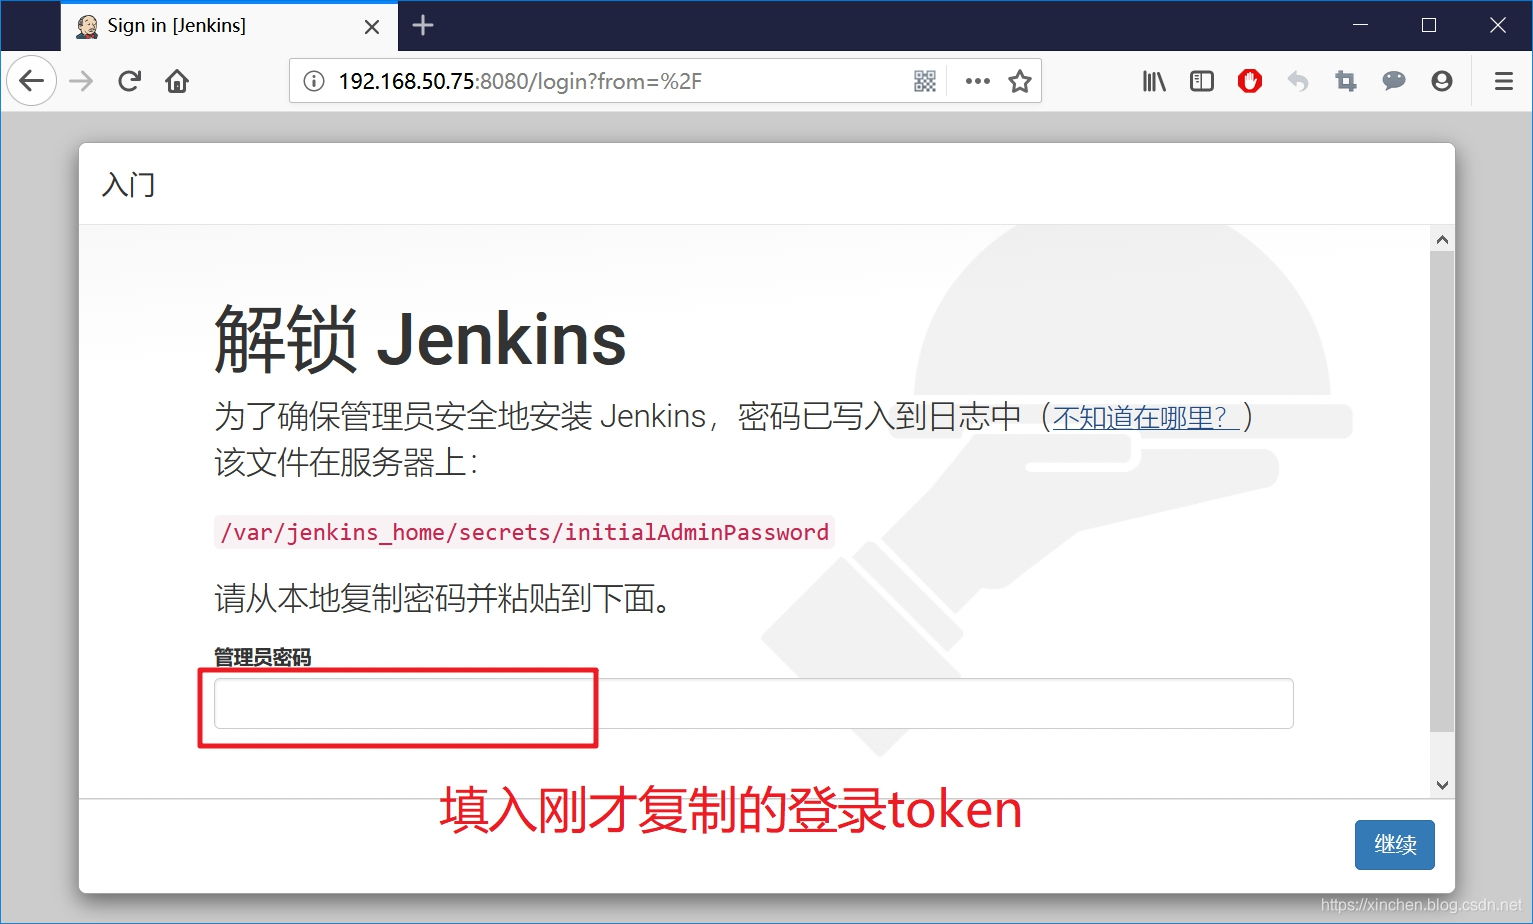Viewport: 1533px width, 924px height.
Task: Open the Firefox account profile icon
Action: [x=1442, y=81]
